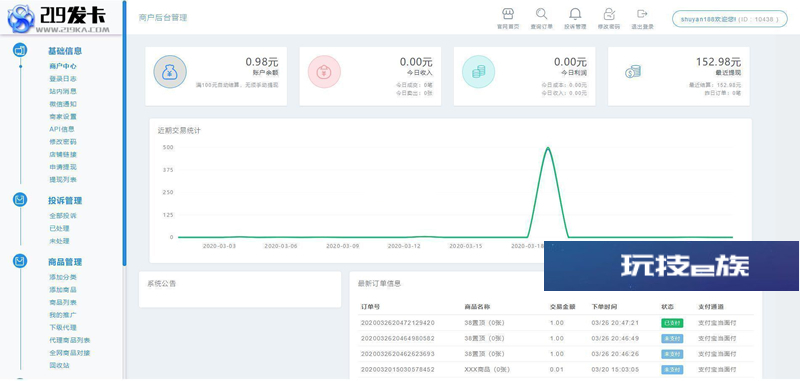Open API信息 in the sidebar
Screen dimensions: 800x381
coord(62,129)
